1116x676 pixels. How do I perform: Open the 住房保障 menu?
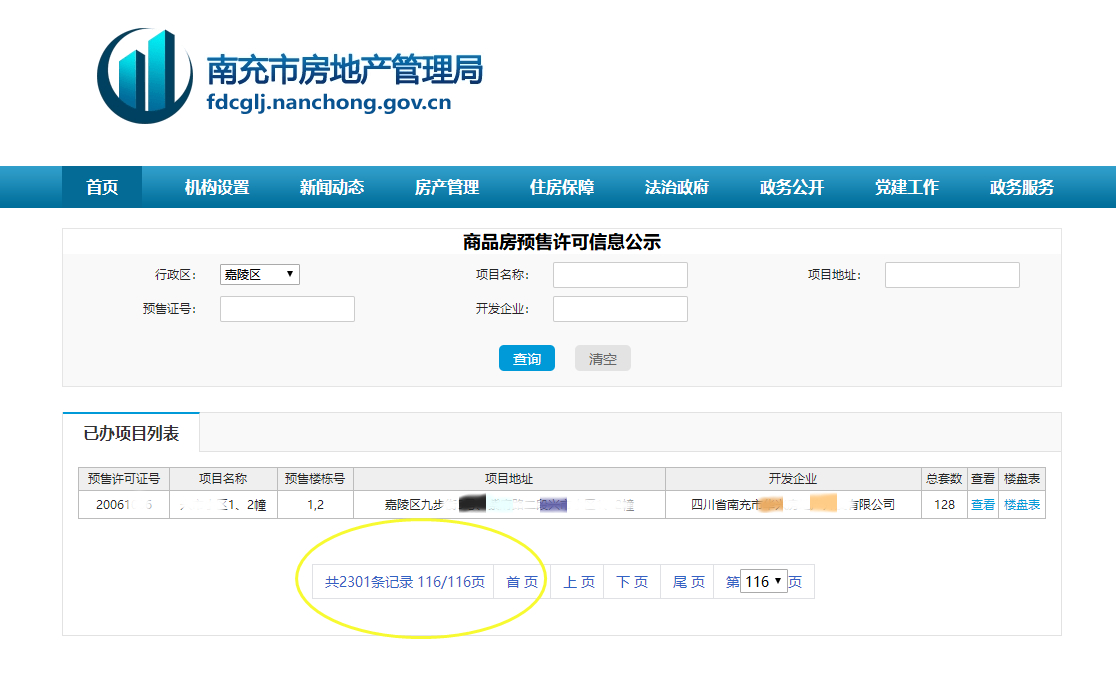[x=561, y=186]
